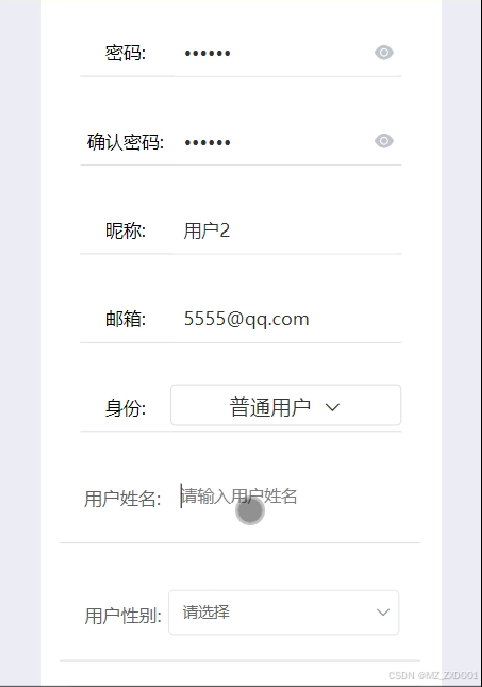Click the 用户姓名: label
The image size is (482, 687).
pos(123,499)
